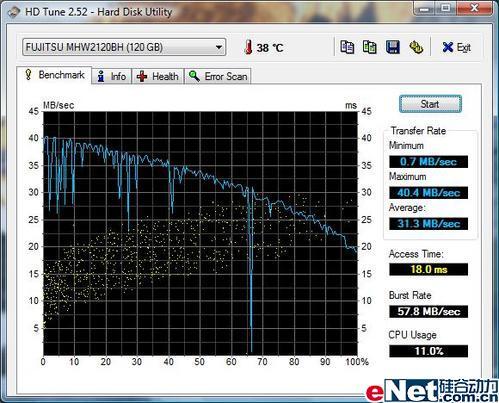Click the Exit button
The image size is (499, 403).
coord(456,47)
